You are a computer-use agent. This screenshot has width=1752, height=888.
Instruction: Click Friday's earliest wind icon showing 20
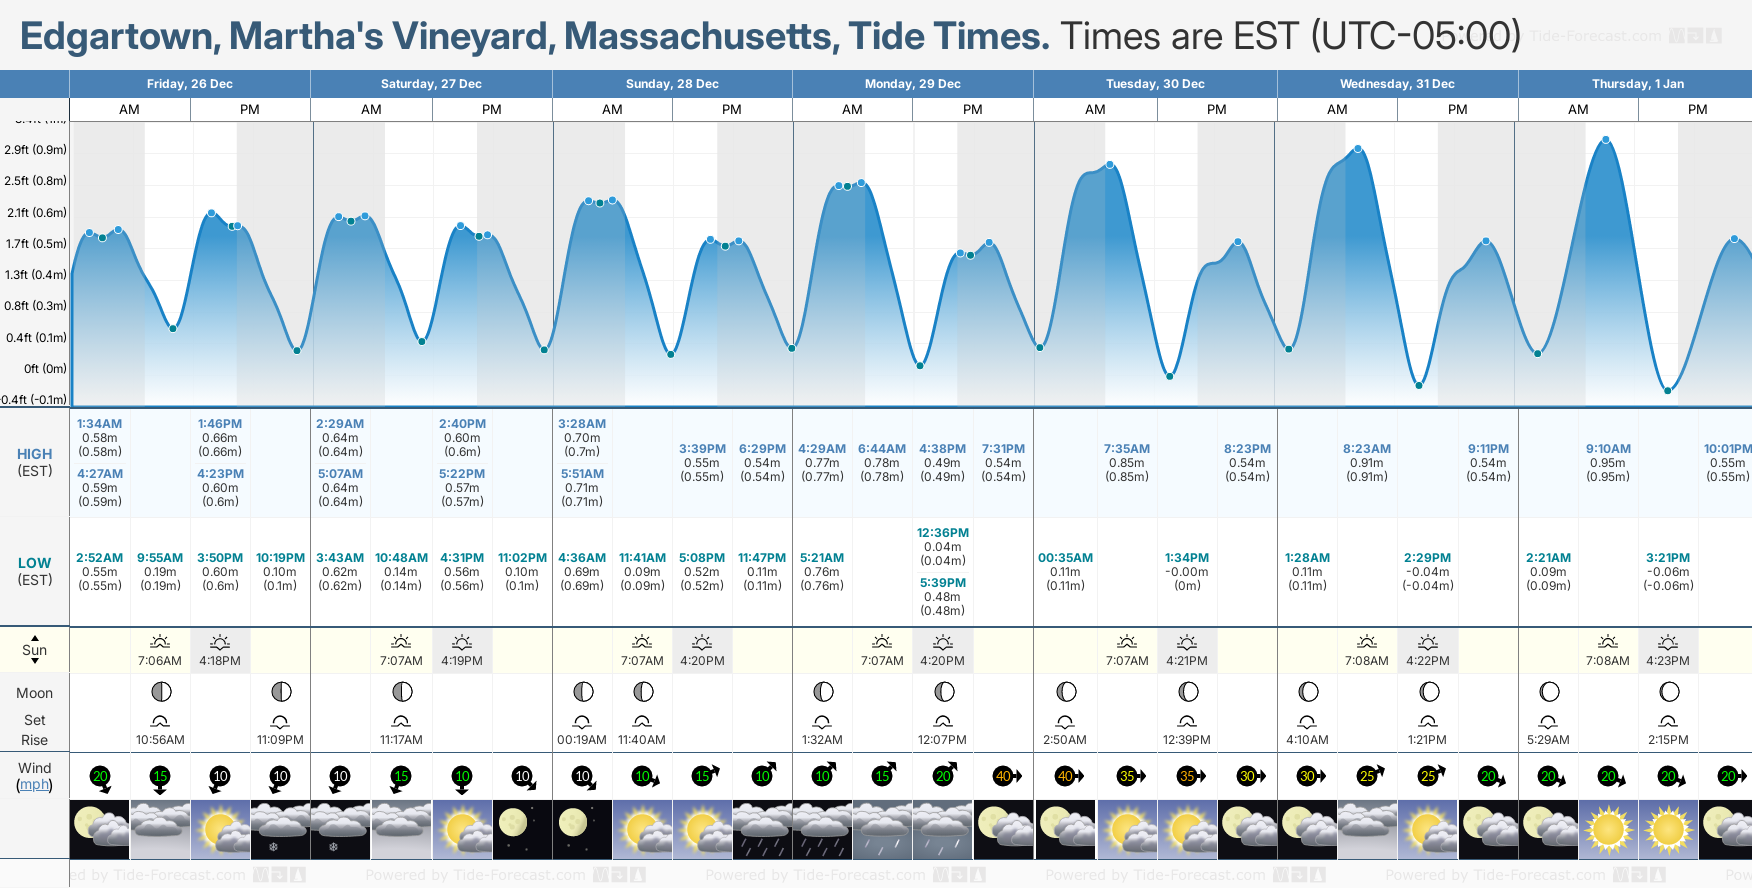tap(100, 776)
